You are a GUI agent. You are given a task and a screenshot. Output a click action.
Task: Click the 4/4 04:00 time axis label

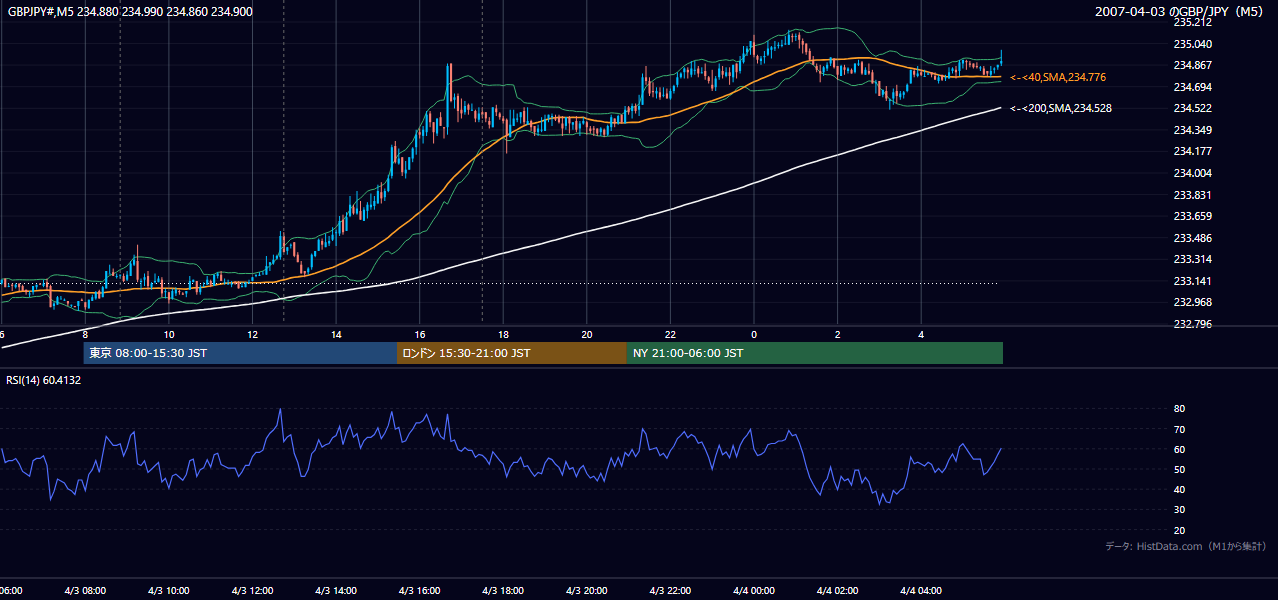tap(921, 591)
